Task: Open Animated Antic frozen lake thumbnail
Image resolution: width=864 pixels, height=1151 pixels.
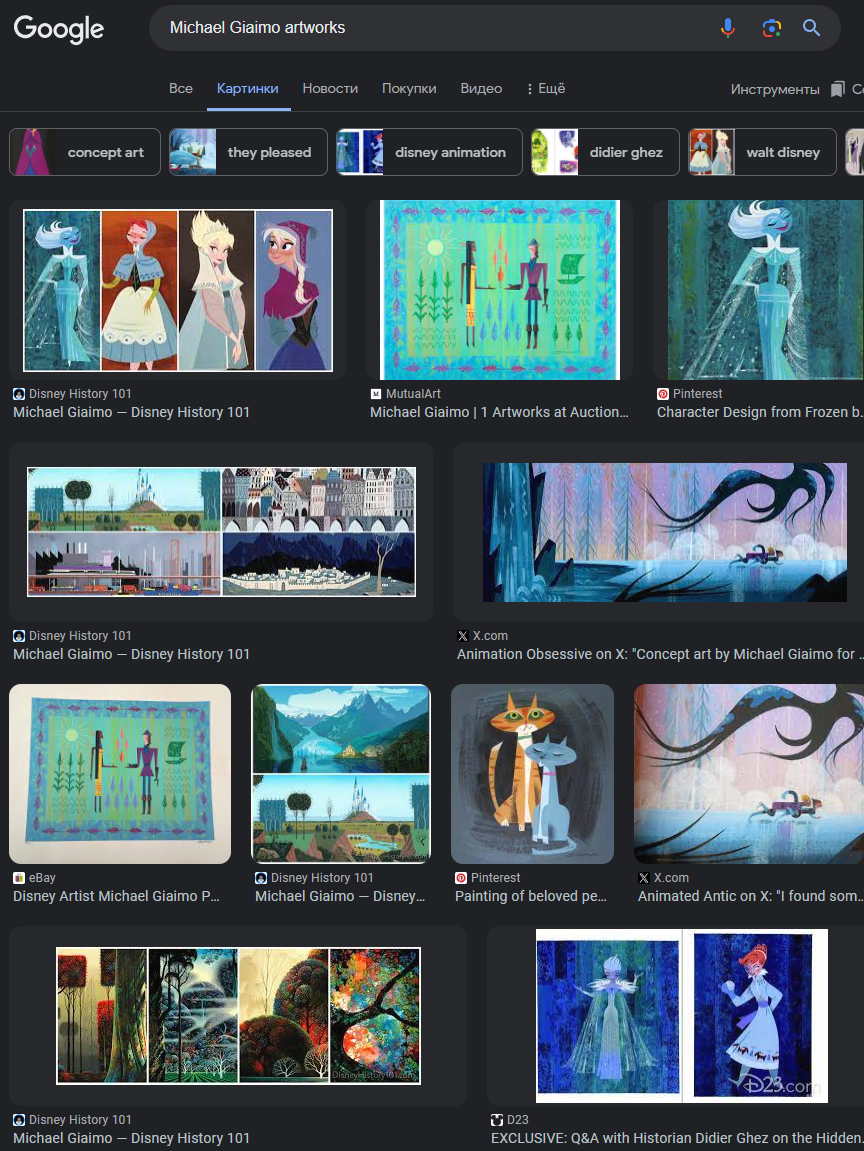Action: coord(749,774)
